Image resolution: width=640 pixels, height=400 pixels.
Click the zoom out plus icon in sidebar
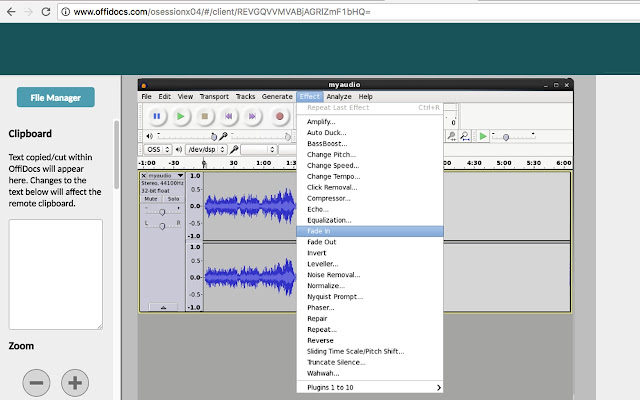click(76, 382)
